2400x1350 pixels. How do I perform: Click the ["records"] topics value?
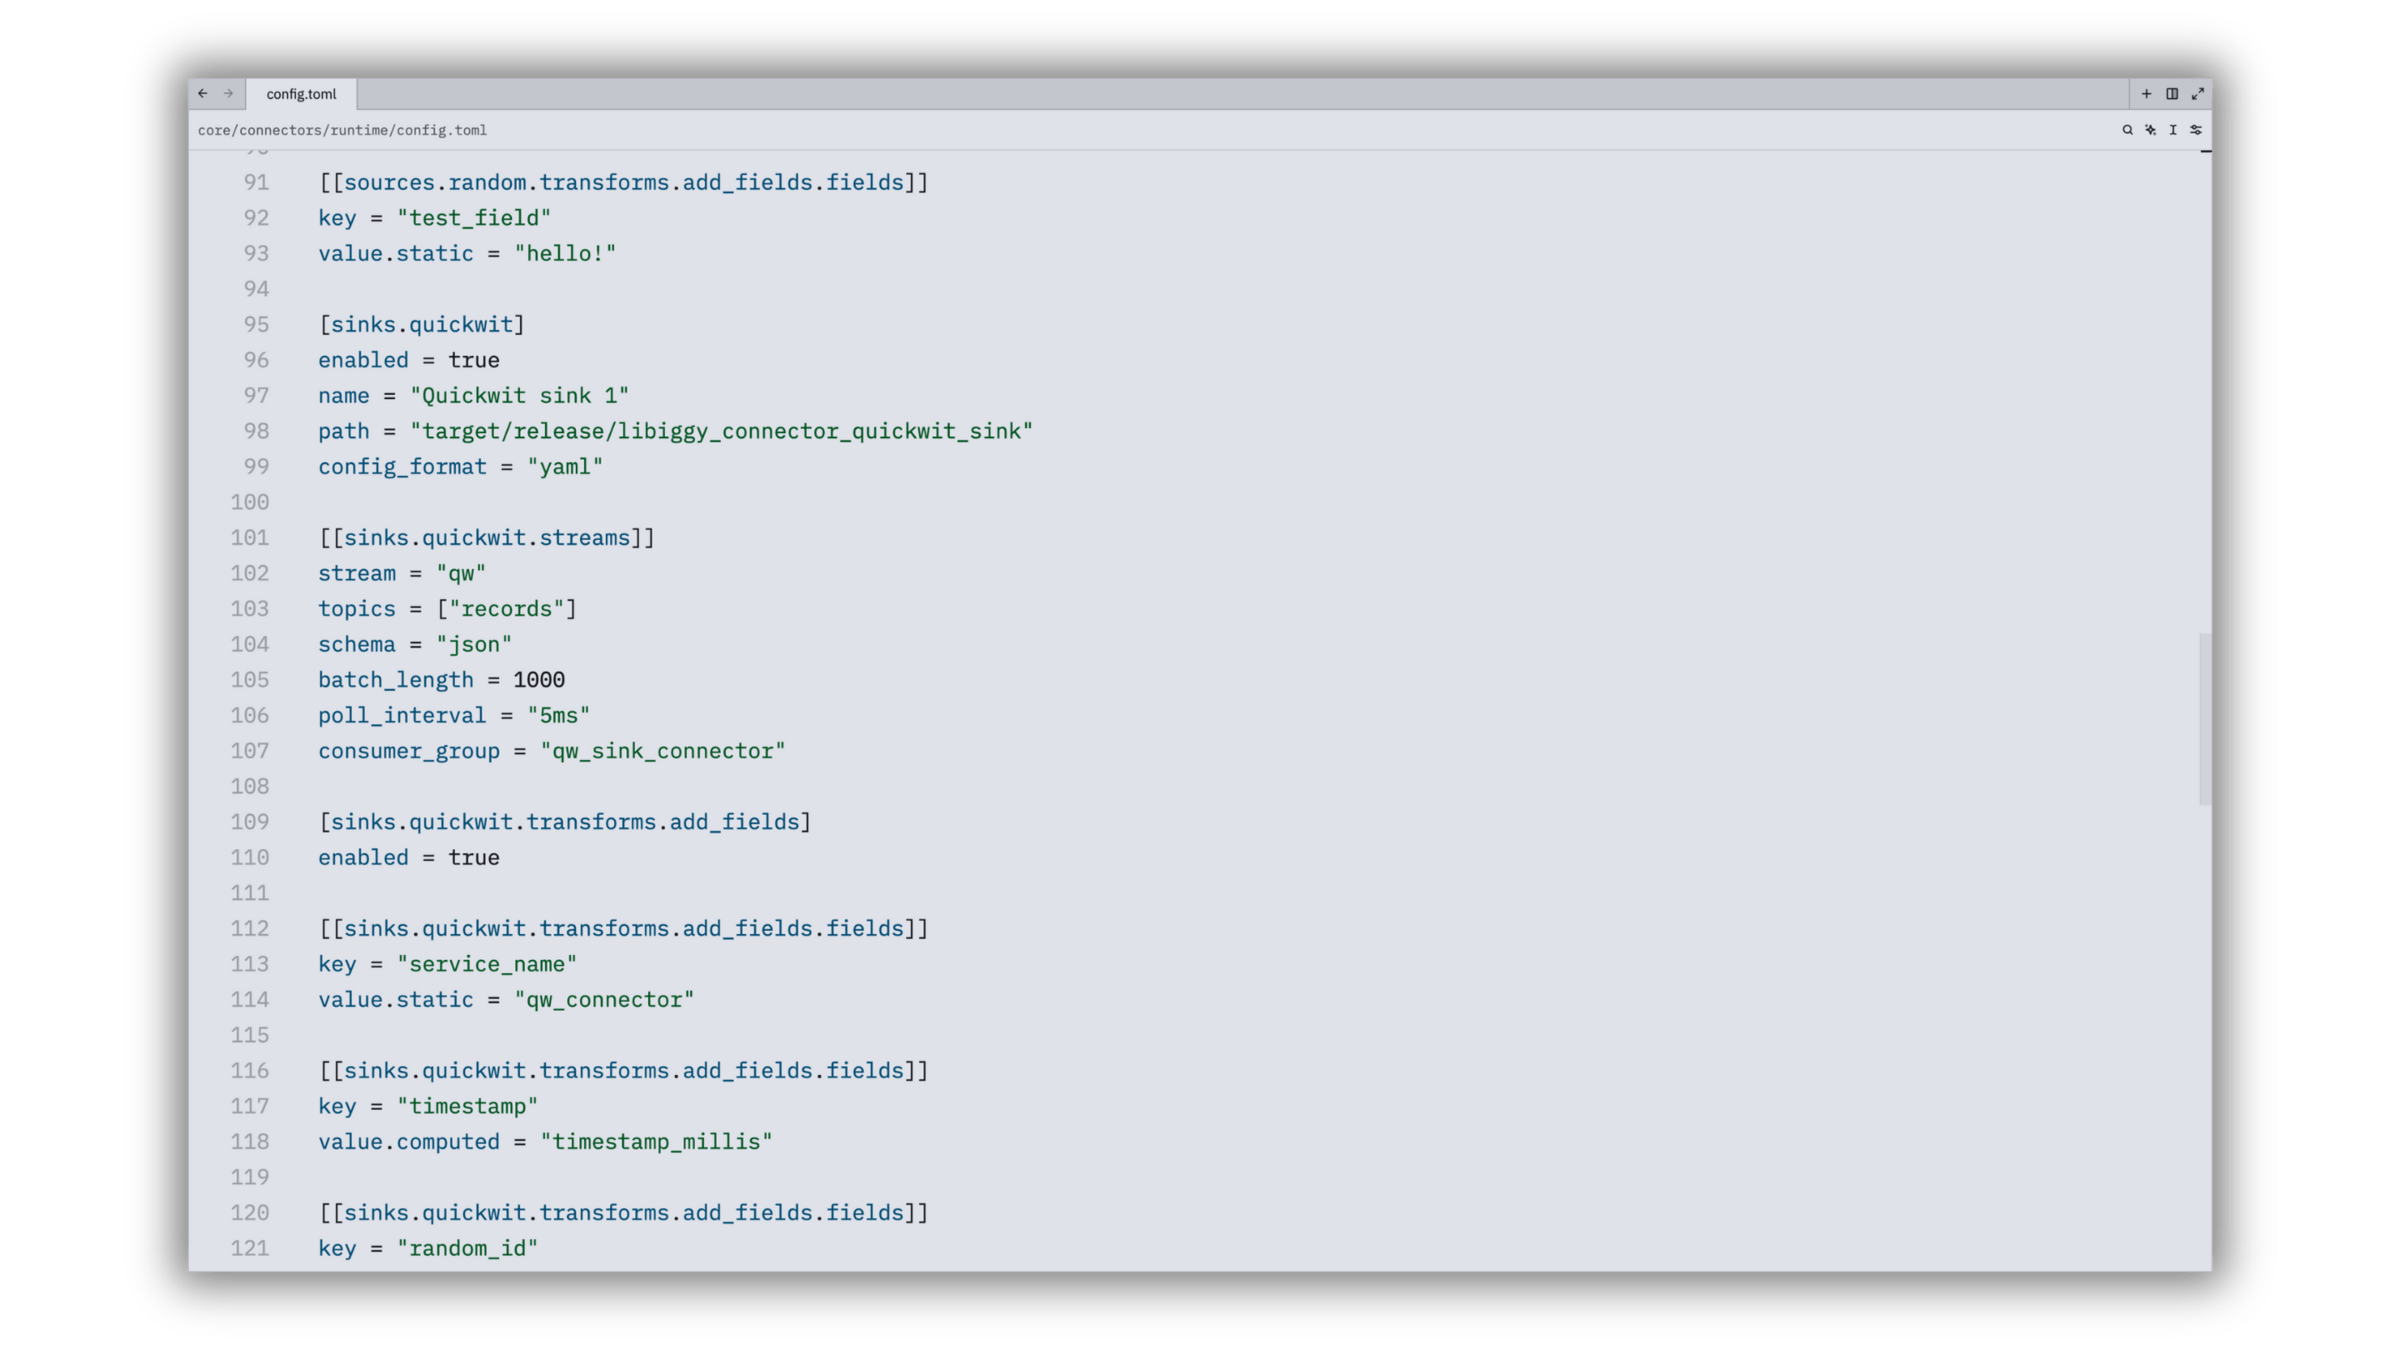point(507,609)
